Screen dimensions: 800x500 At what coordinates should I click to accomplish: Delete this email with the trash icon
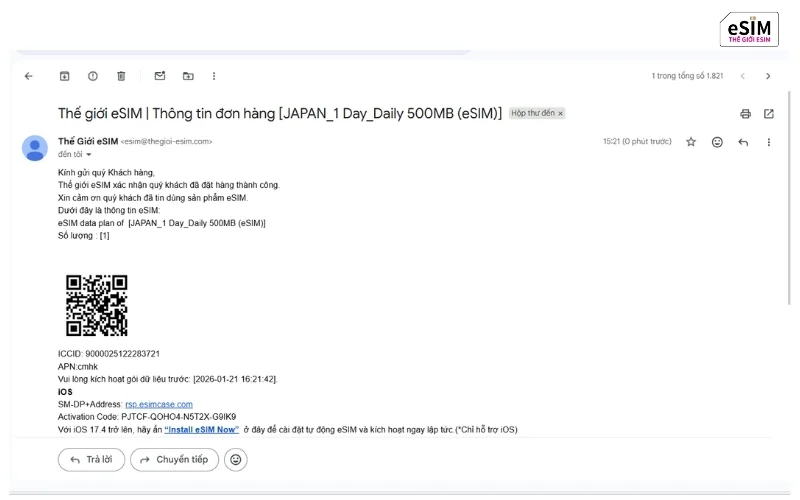tap(121, 76)
